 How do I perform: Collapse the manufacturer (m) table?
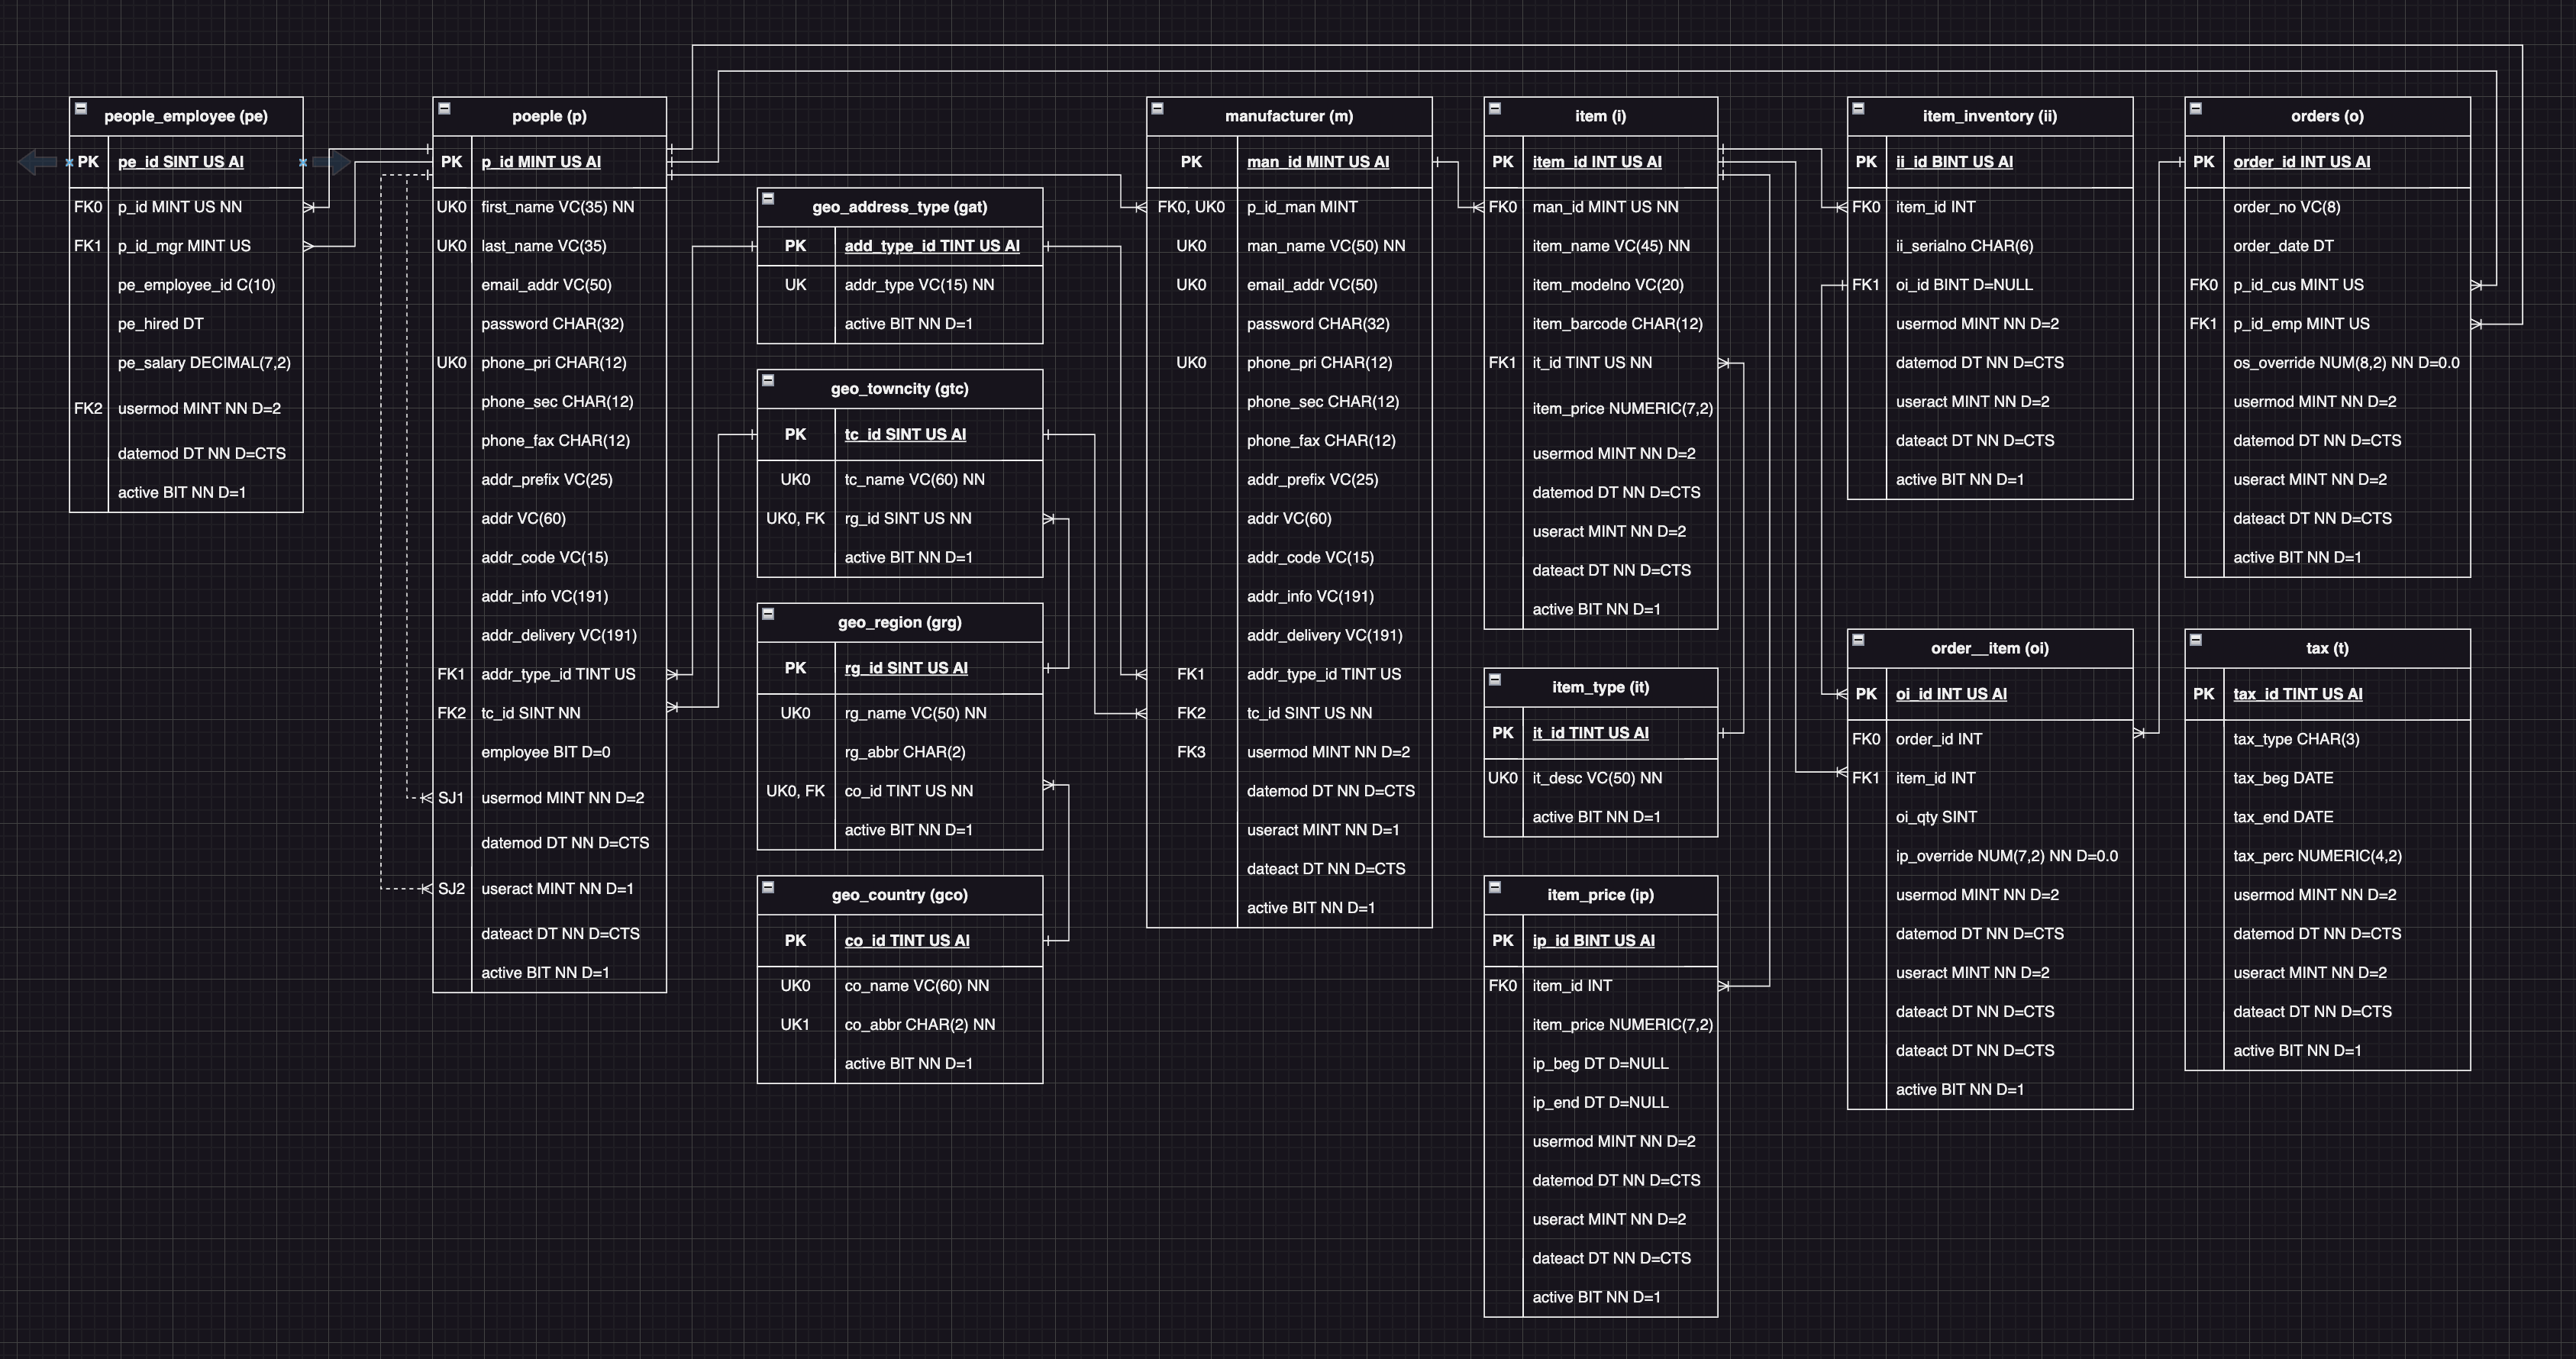pyautogui.click(x=1158, y=109)
